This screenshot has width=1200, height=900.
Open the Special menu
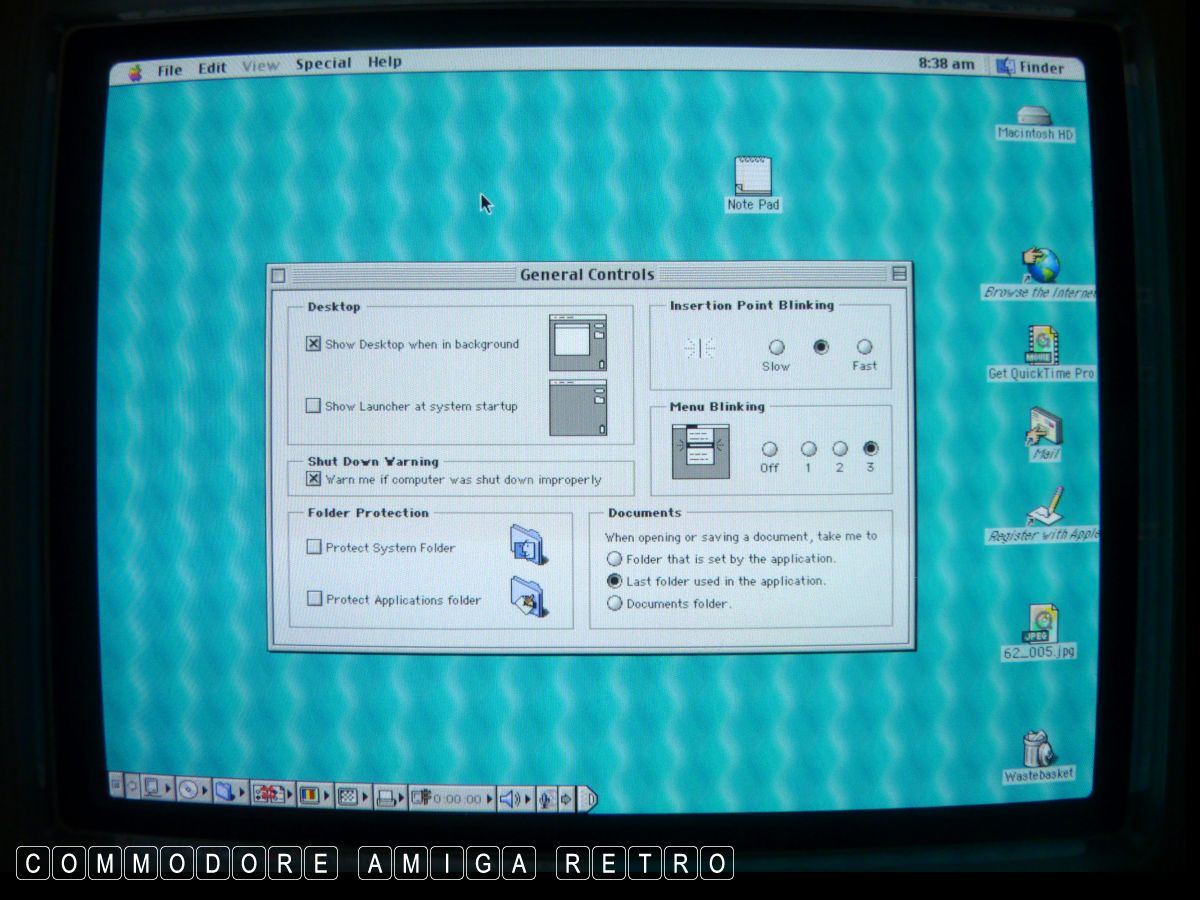click(323, 63)
